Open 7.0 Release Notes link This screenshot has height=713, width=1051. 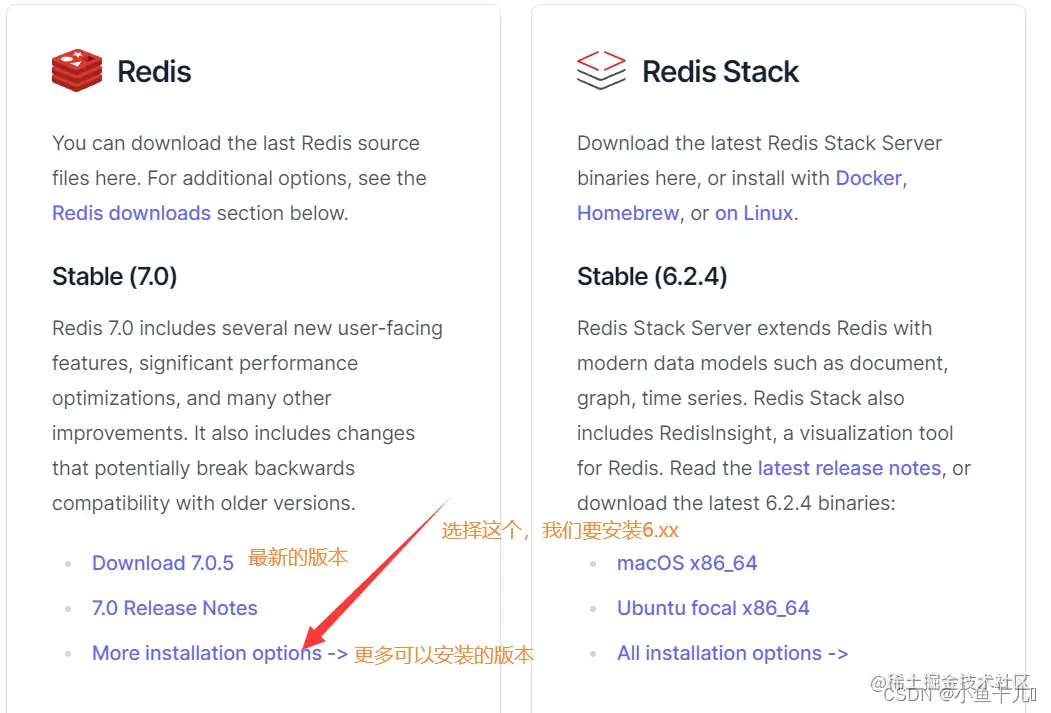click(x=175, y=608)
